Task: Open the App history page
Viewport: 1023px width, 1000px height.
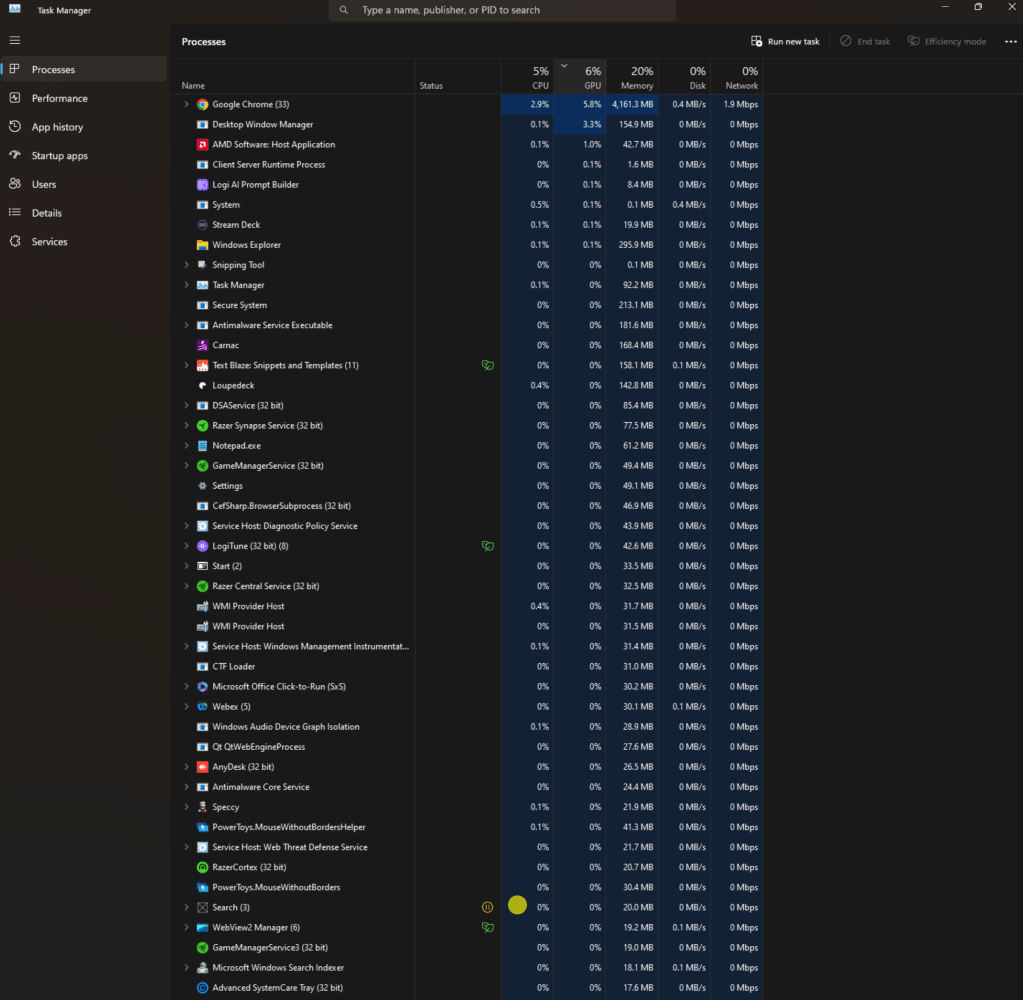Action: [84, 127]
